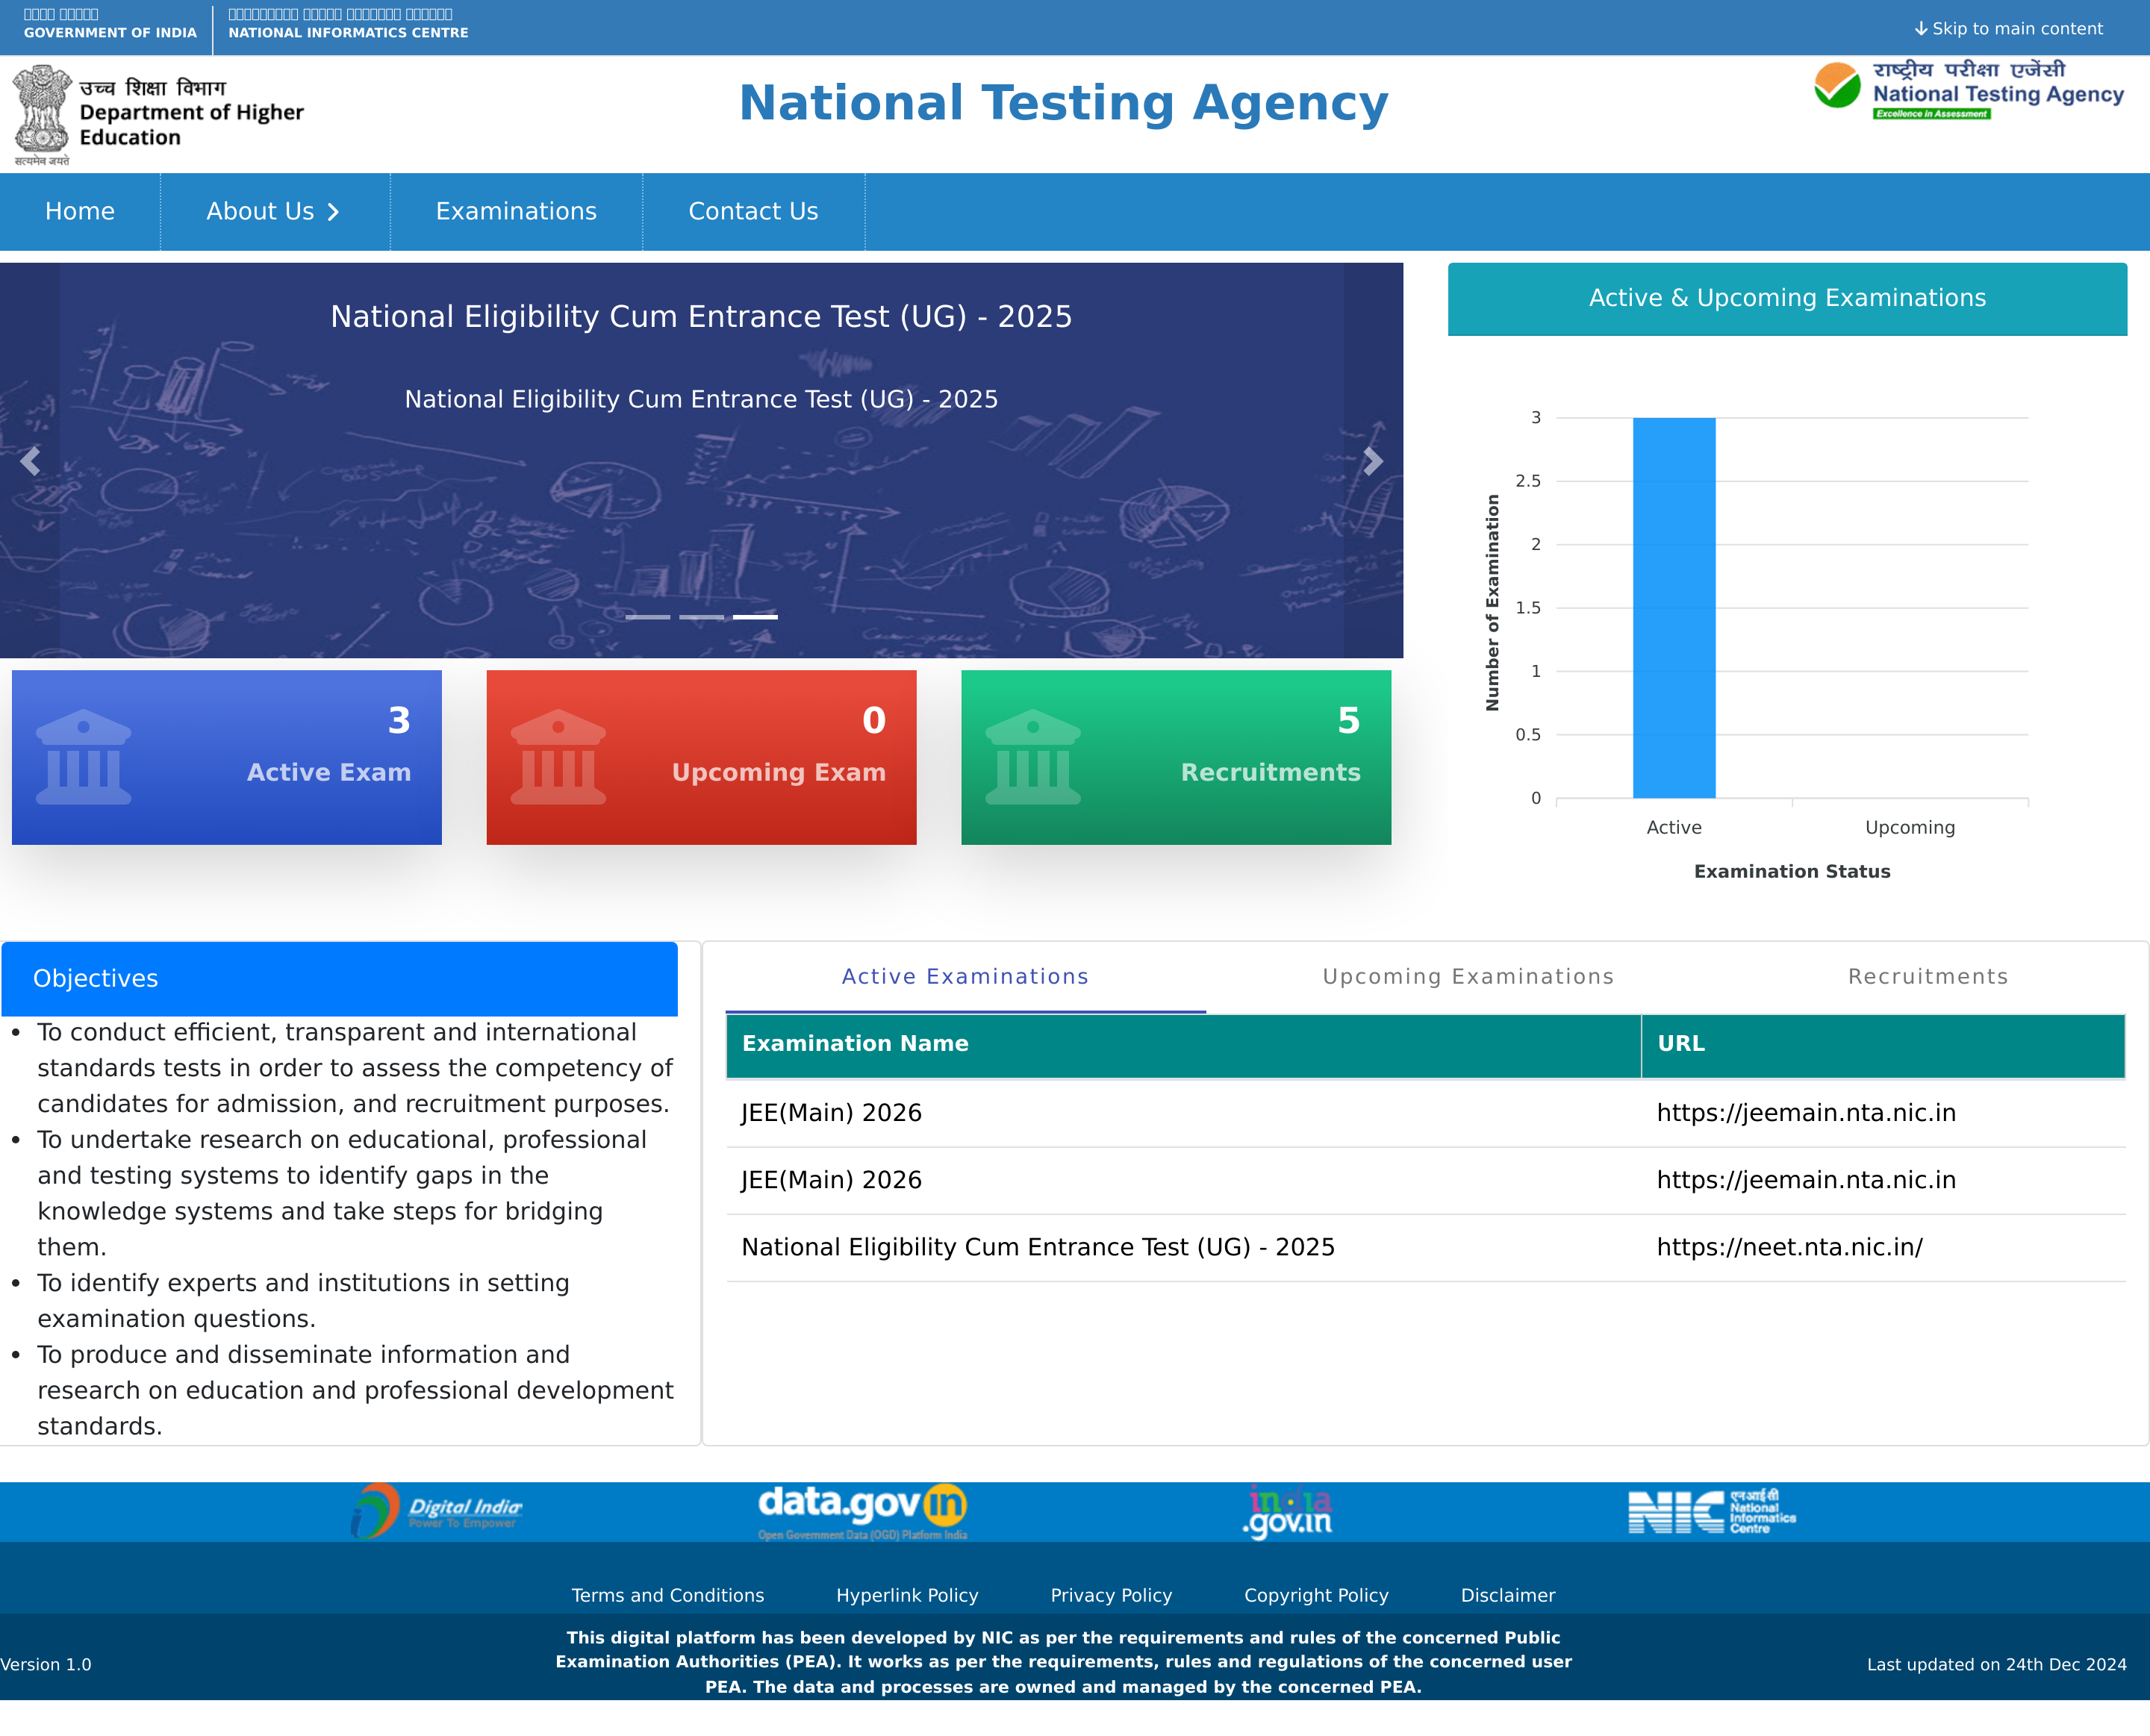Screen dimensions: 2150x1736
Task: Open the Digital India logo link
Action: coord(436,1512)
